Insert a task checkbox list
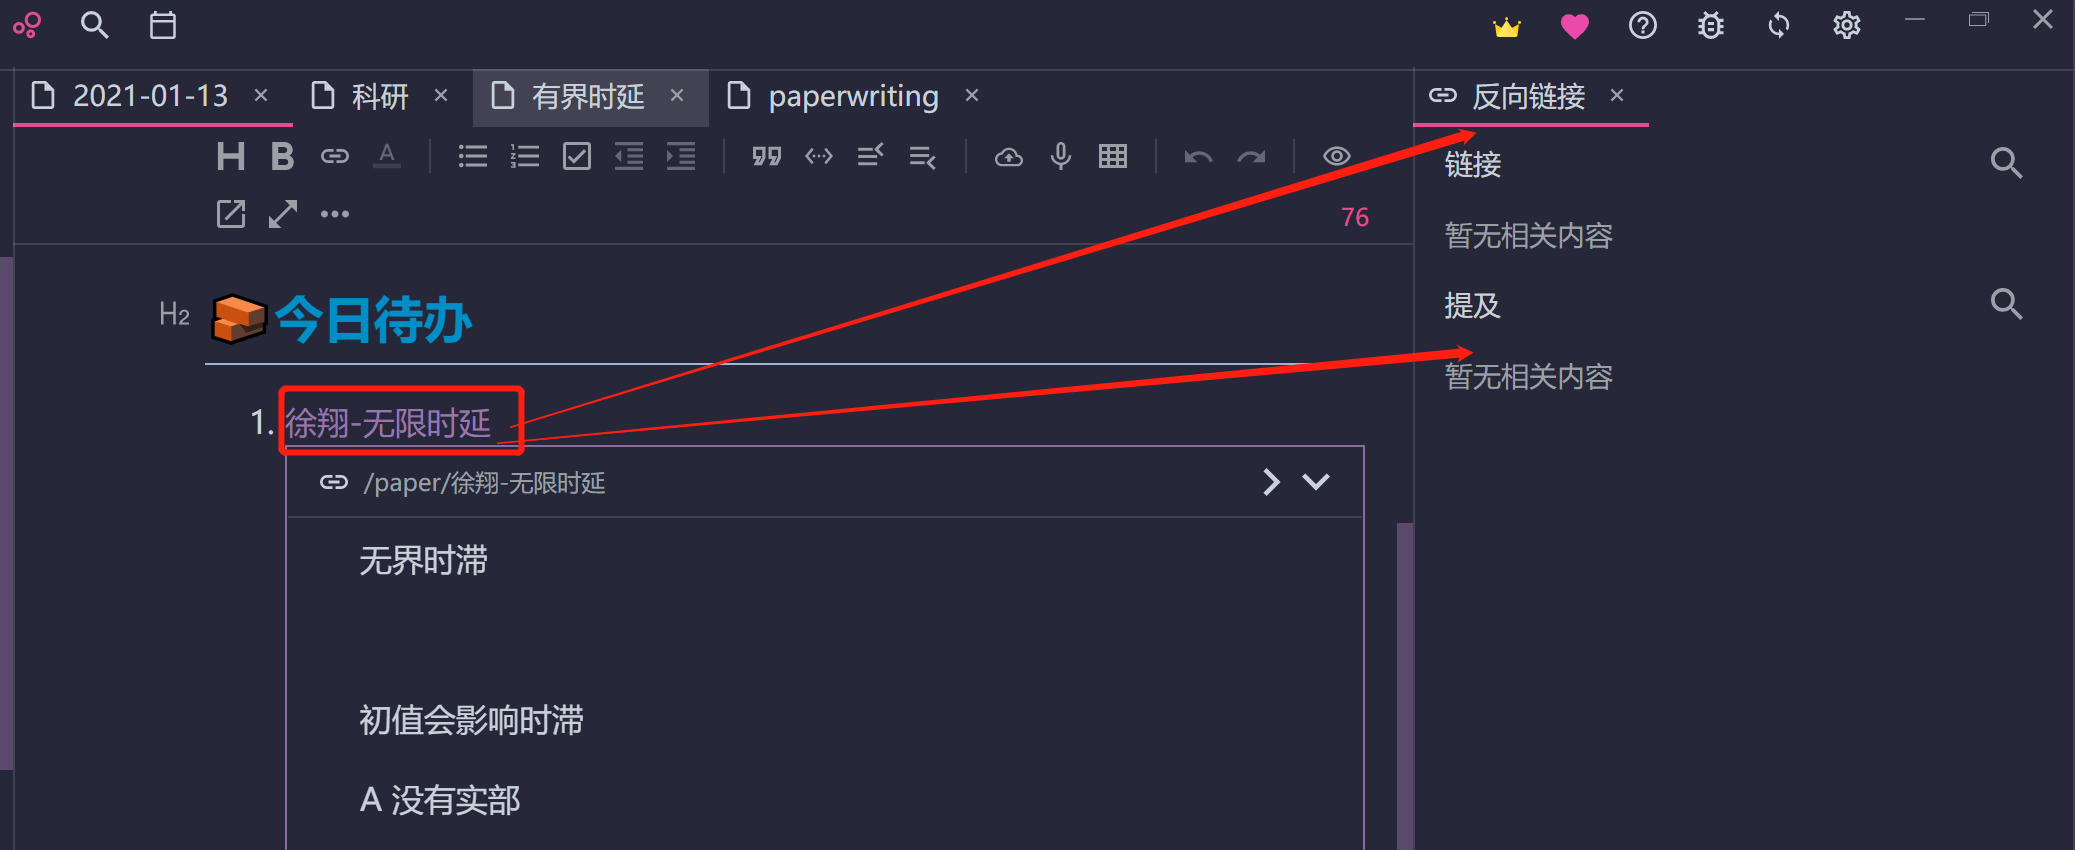Viewport: 2075px width, 850px height. tap(577, 156)
